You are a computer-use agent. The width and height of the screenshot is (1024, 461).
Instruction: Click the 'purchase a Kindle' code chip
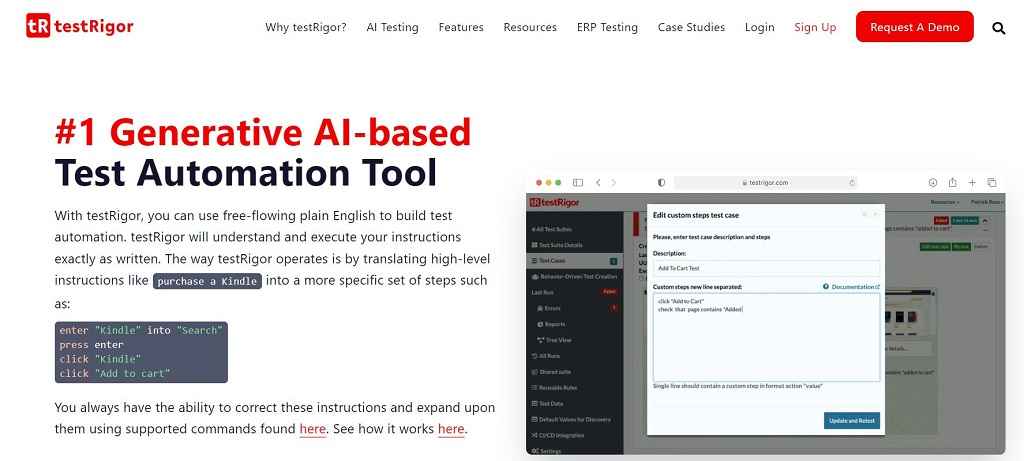208,281
